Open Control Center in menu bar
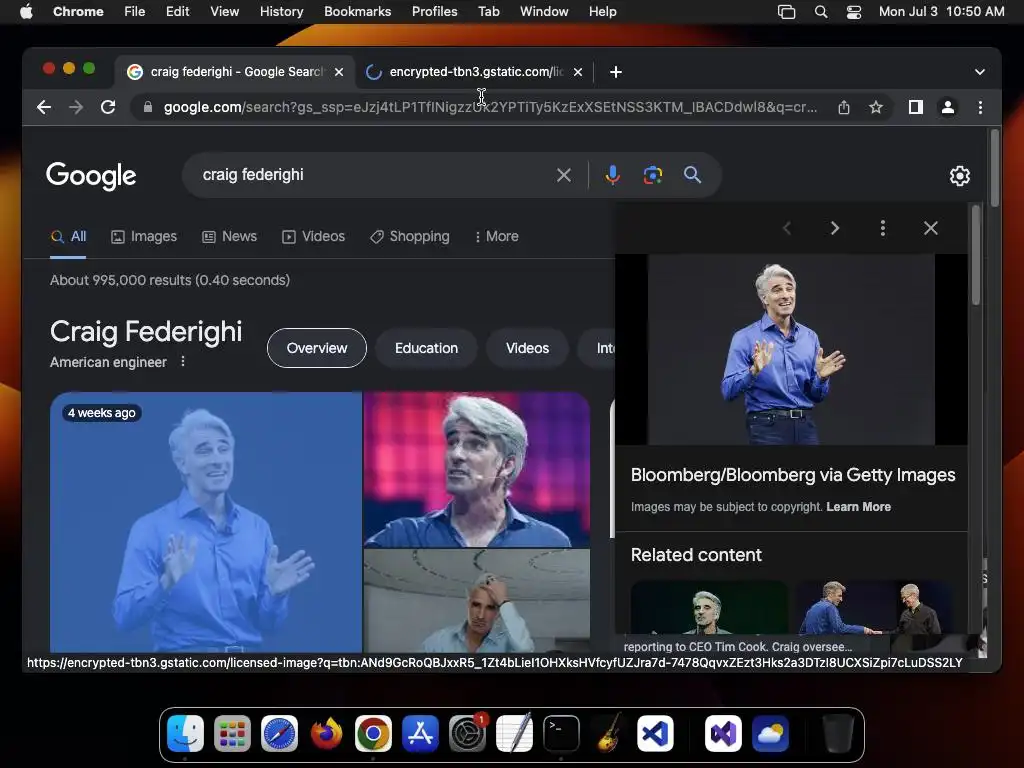This screenshot has width=1024, height=768. click(x=854, y=12)
